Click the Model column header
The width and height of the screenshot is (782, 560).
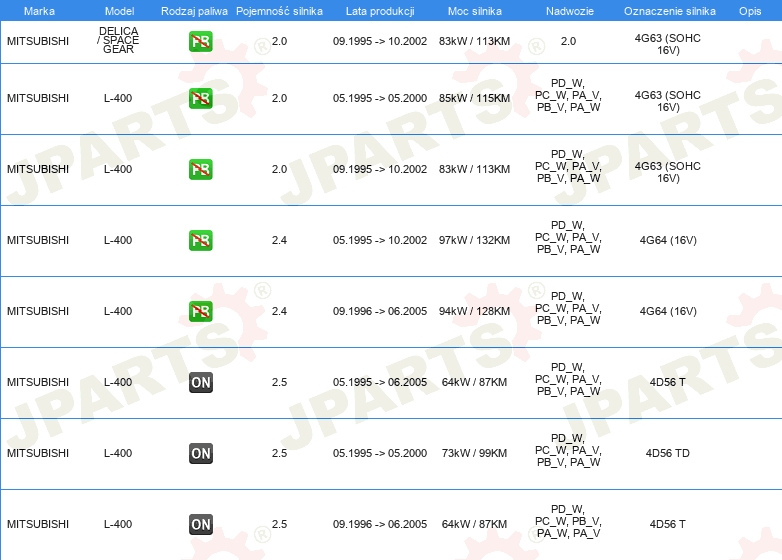pos(119,11)
